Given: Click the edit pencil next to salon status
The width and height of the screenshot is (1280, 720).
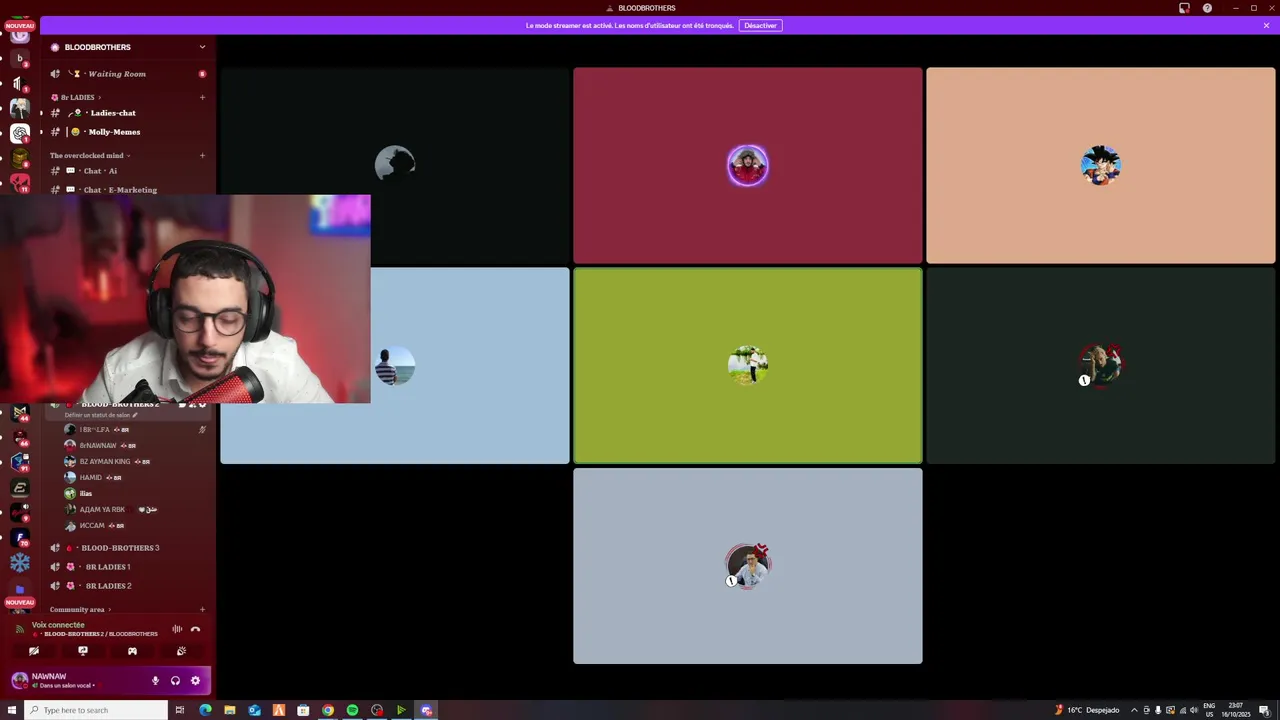Looking at the screenshot, I should click(135, 415).
